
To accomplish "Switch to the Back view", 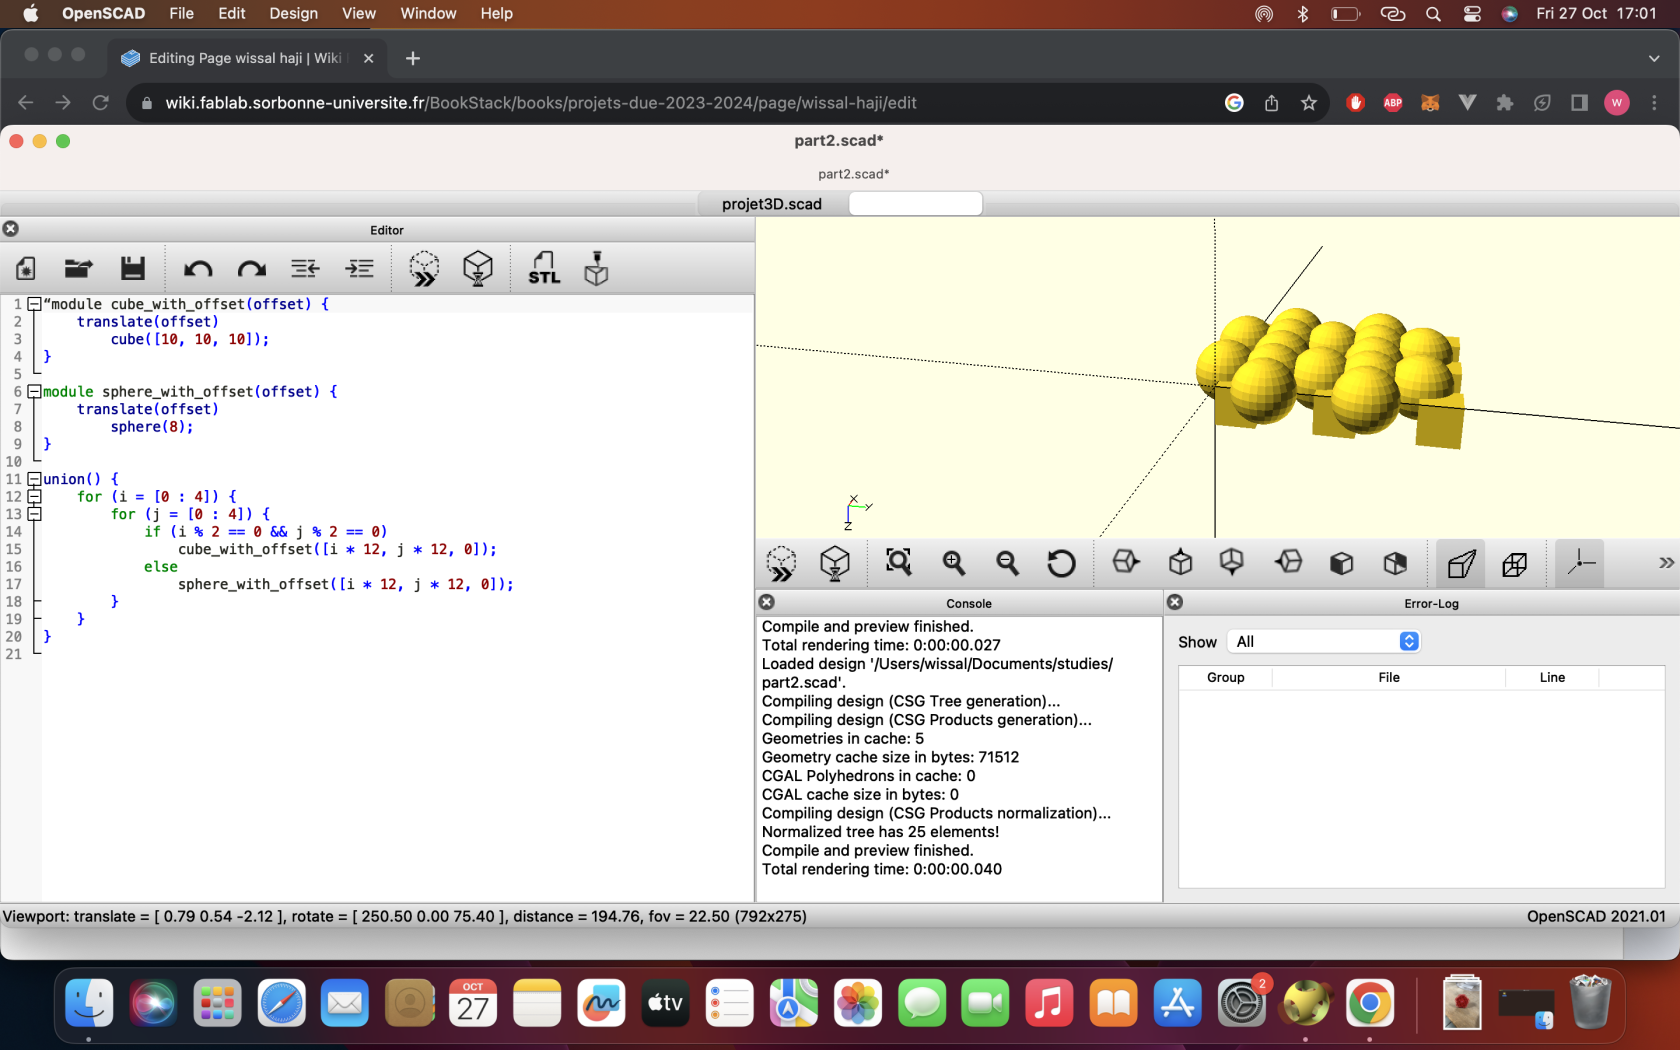I will click(1395, 563).
